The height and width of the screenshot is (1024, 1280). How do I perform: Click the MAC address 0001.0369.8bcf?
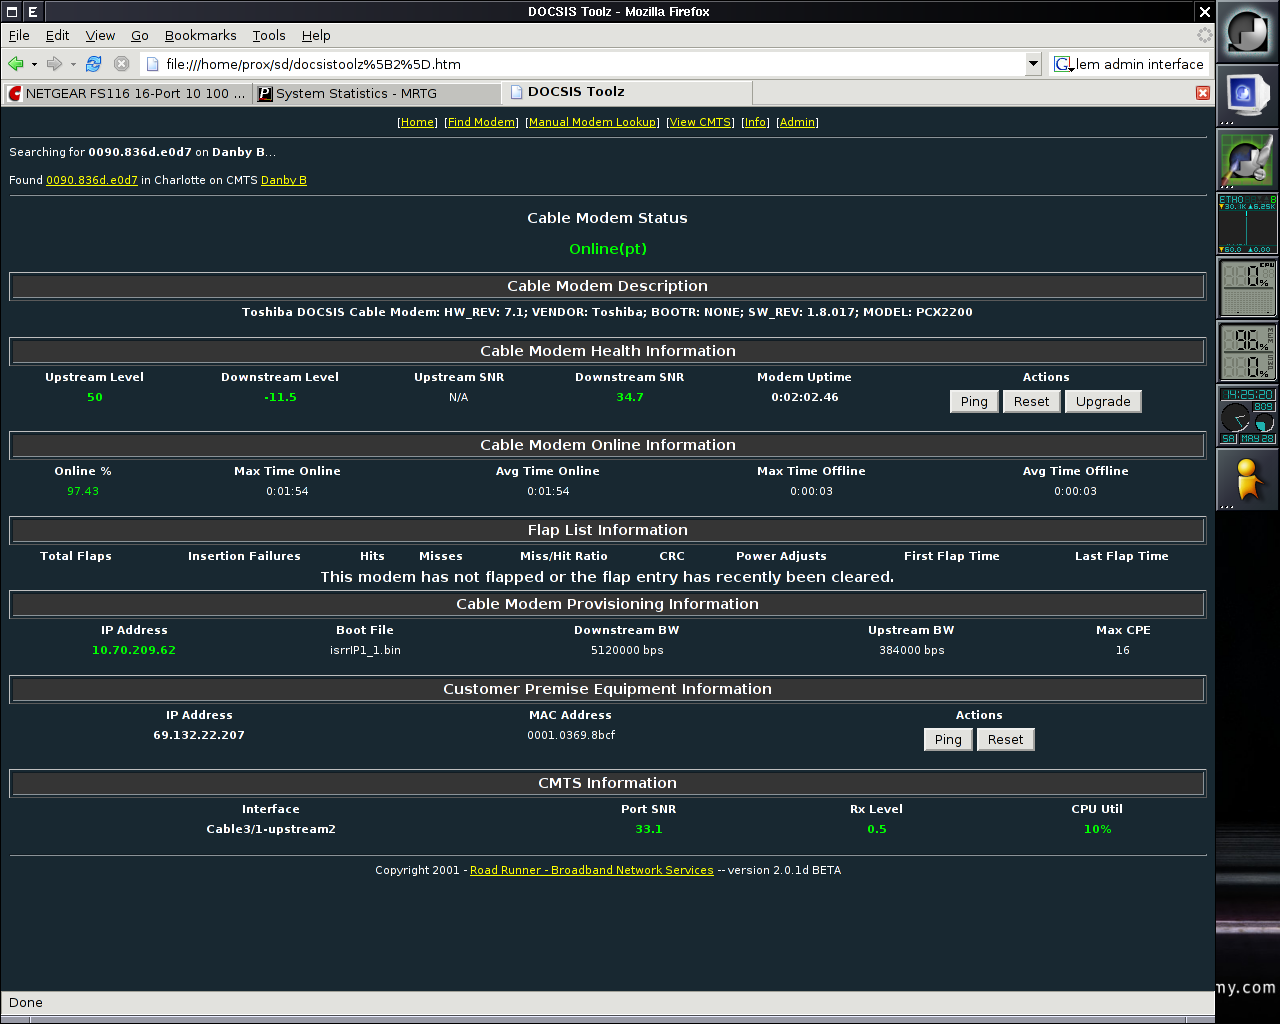coord(571,735)
